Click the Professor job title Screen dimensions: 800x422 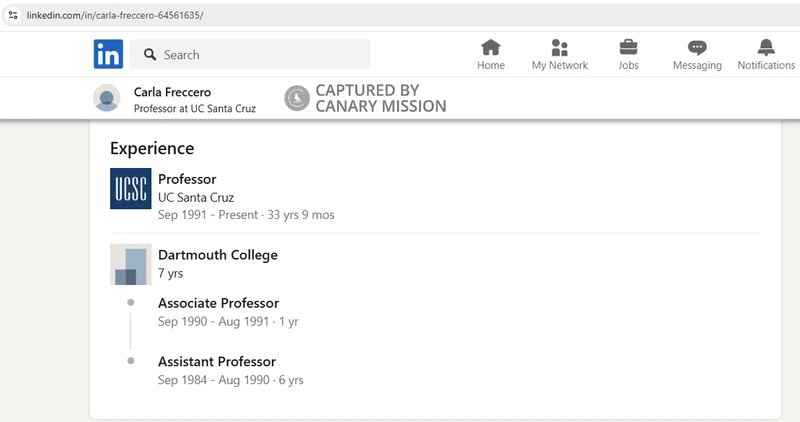[x=187, y=179]
